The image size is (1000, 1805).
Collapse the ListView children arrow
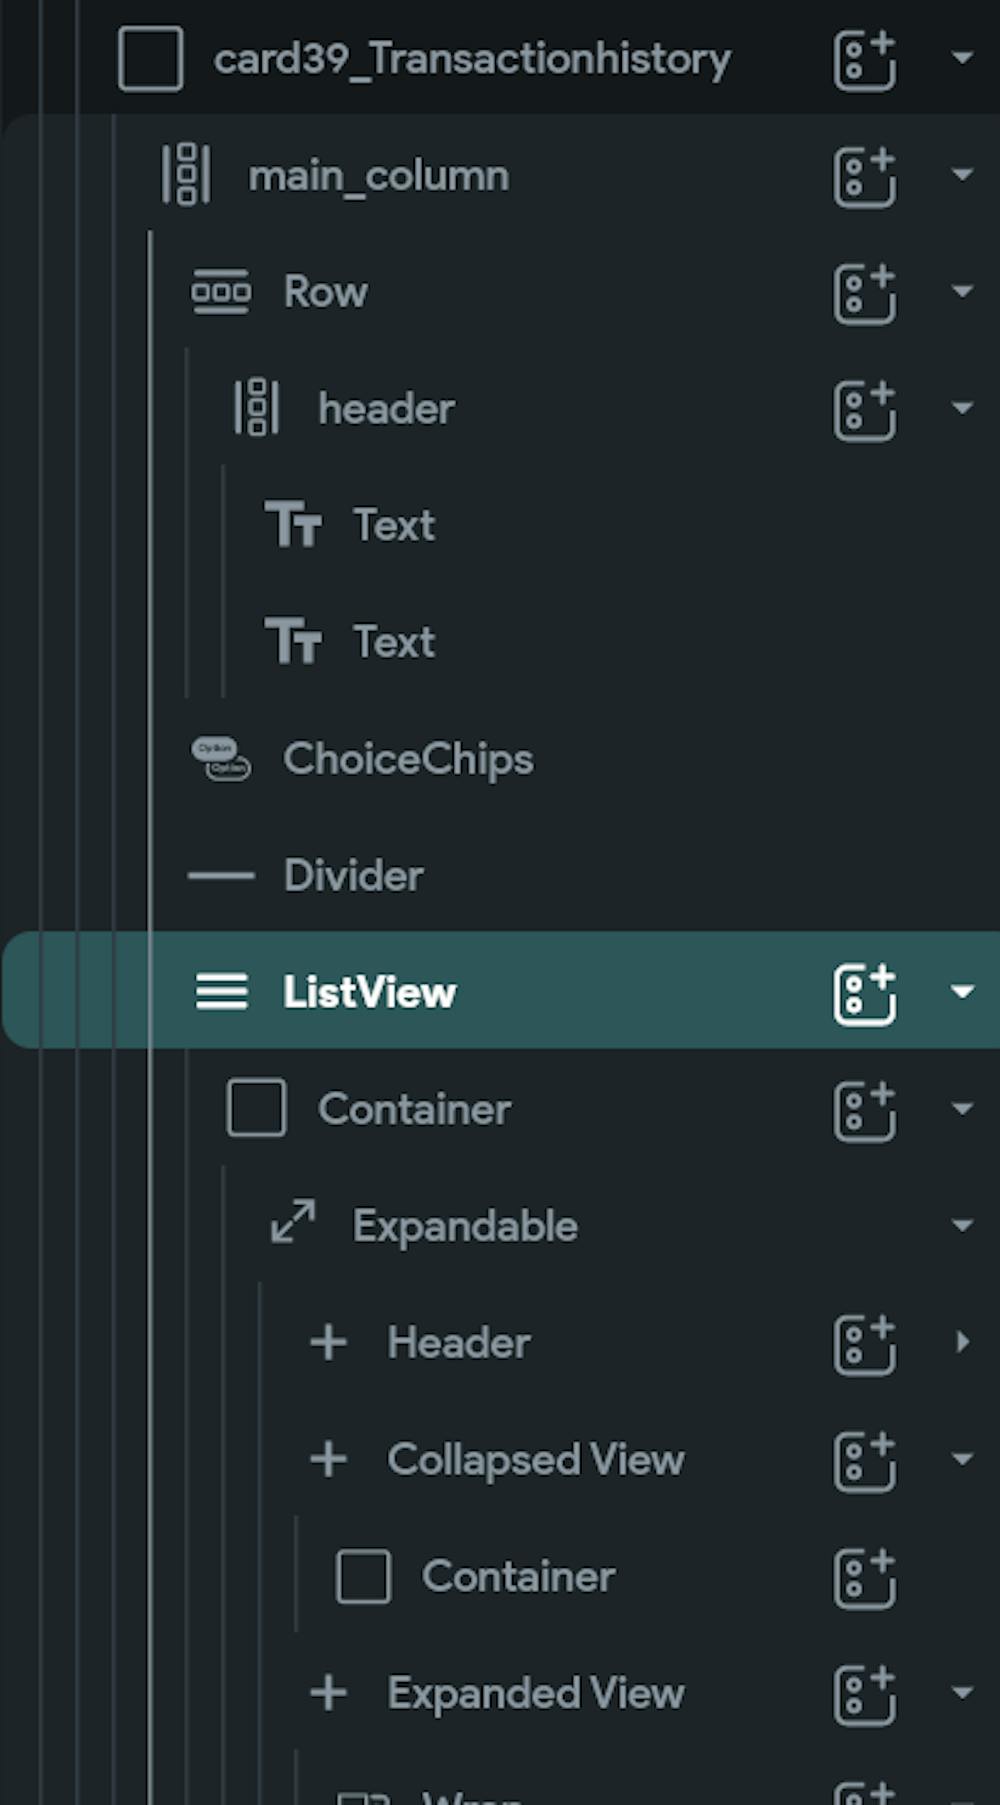[962, 992]
